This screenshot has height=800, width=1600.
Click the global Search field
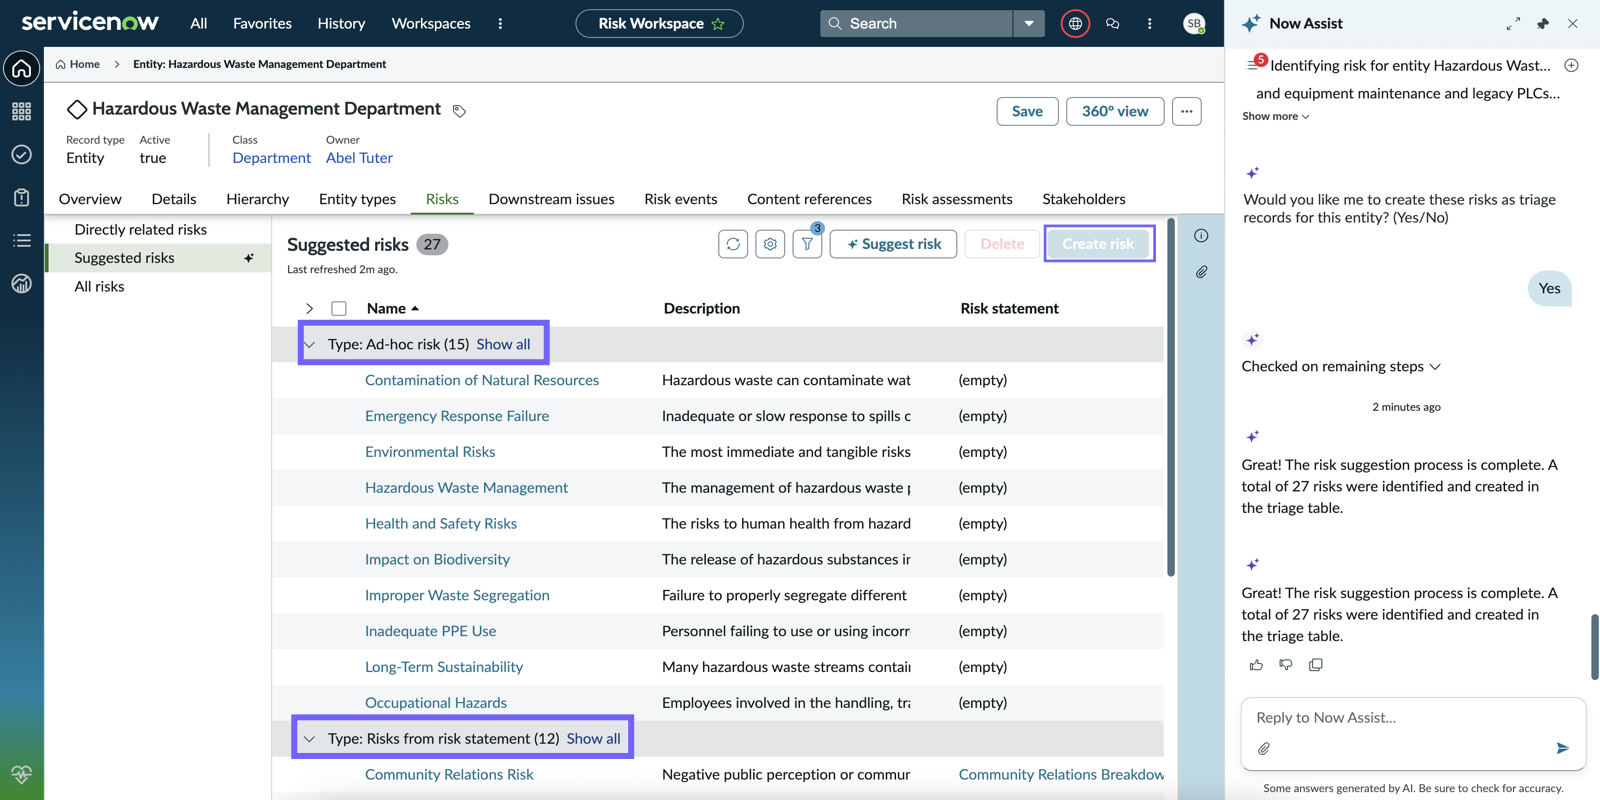[x=917, y=23]
